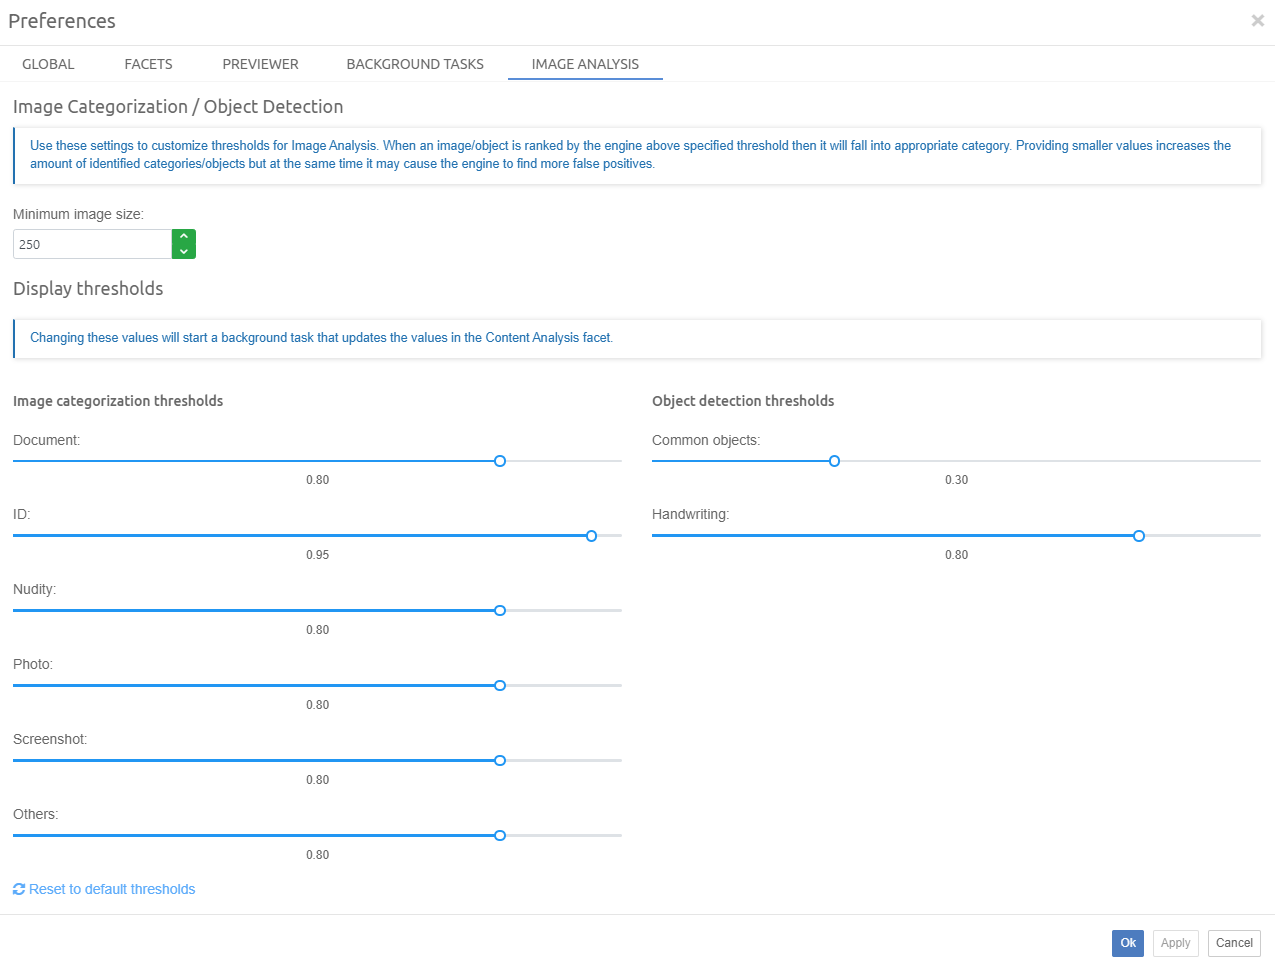Click Reset to default thresholds link

pos(112,889)
